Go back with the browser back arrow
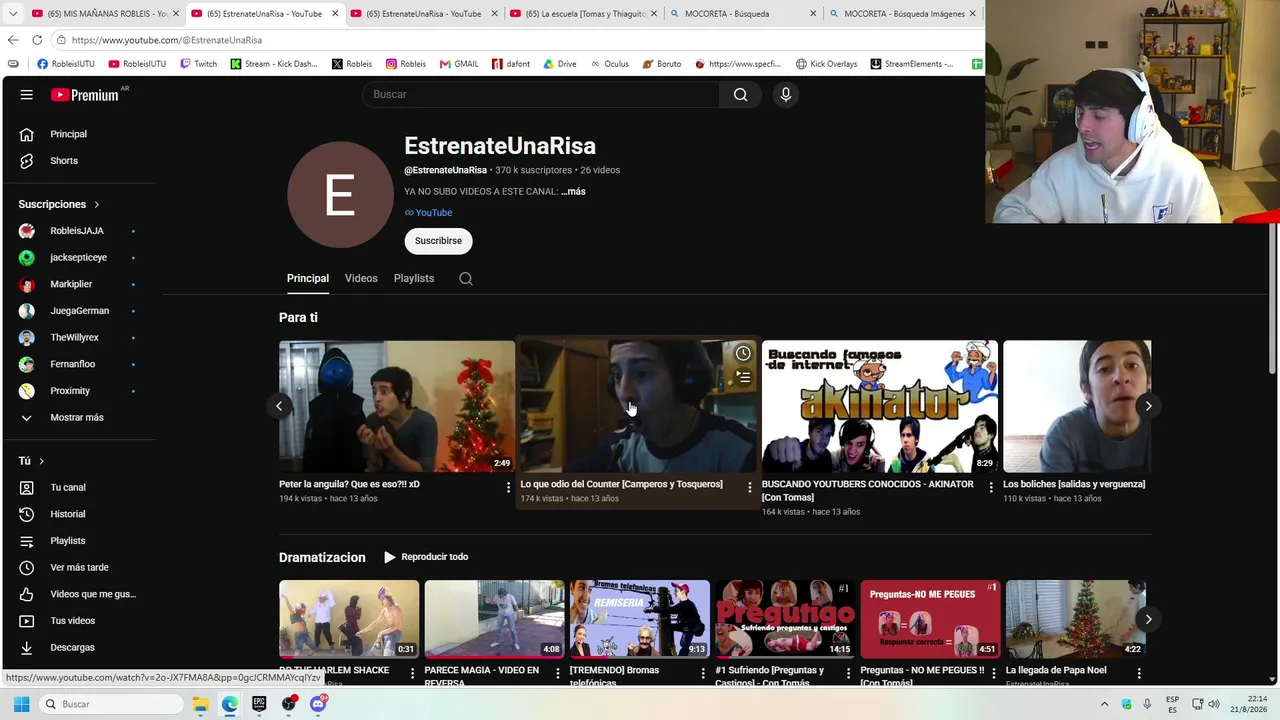Viewport: 1280px width, 720px height. coord(13,40)
